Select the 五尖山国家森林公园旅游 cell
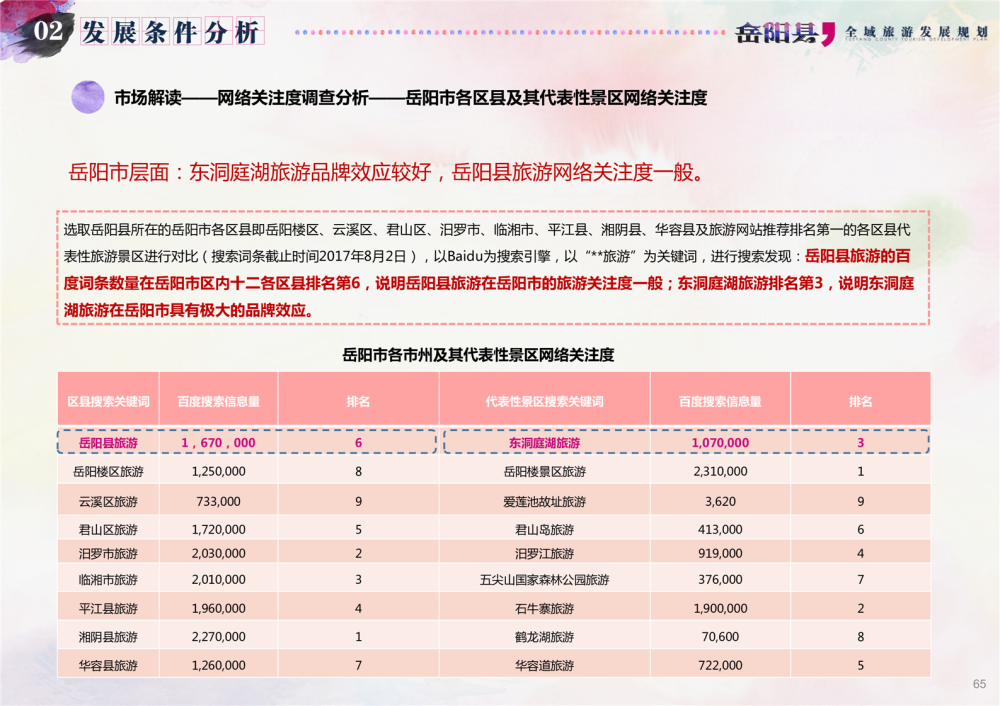 point(544,579)
